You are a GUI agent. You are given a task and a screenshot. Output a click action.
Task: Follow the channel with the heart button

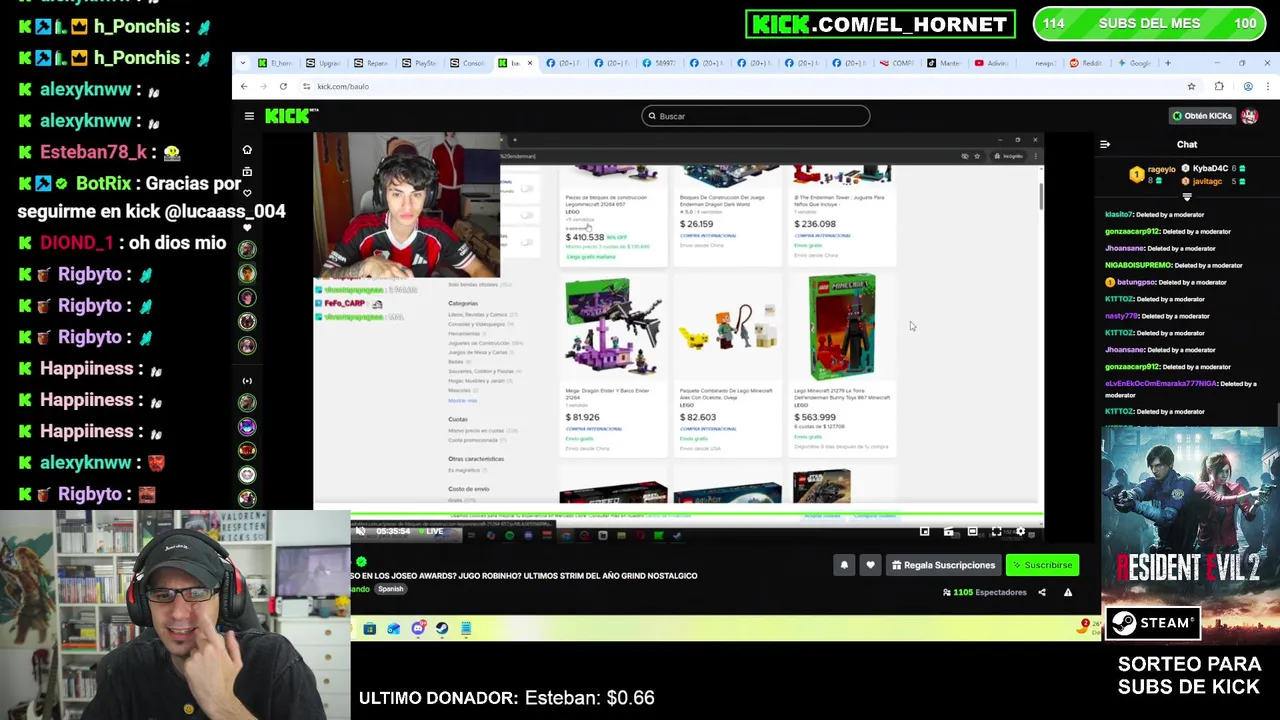(870, 565)
